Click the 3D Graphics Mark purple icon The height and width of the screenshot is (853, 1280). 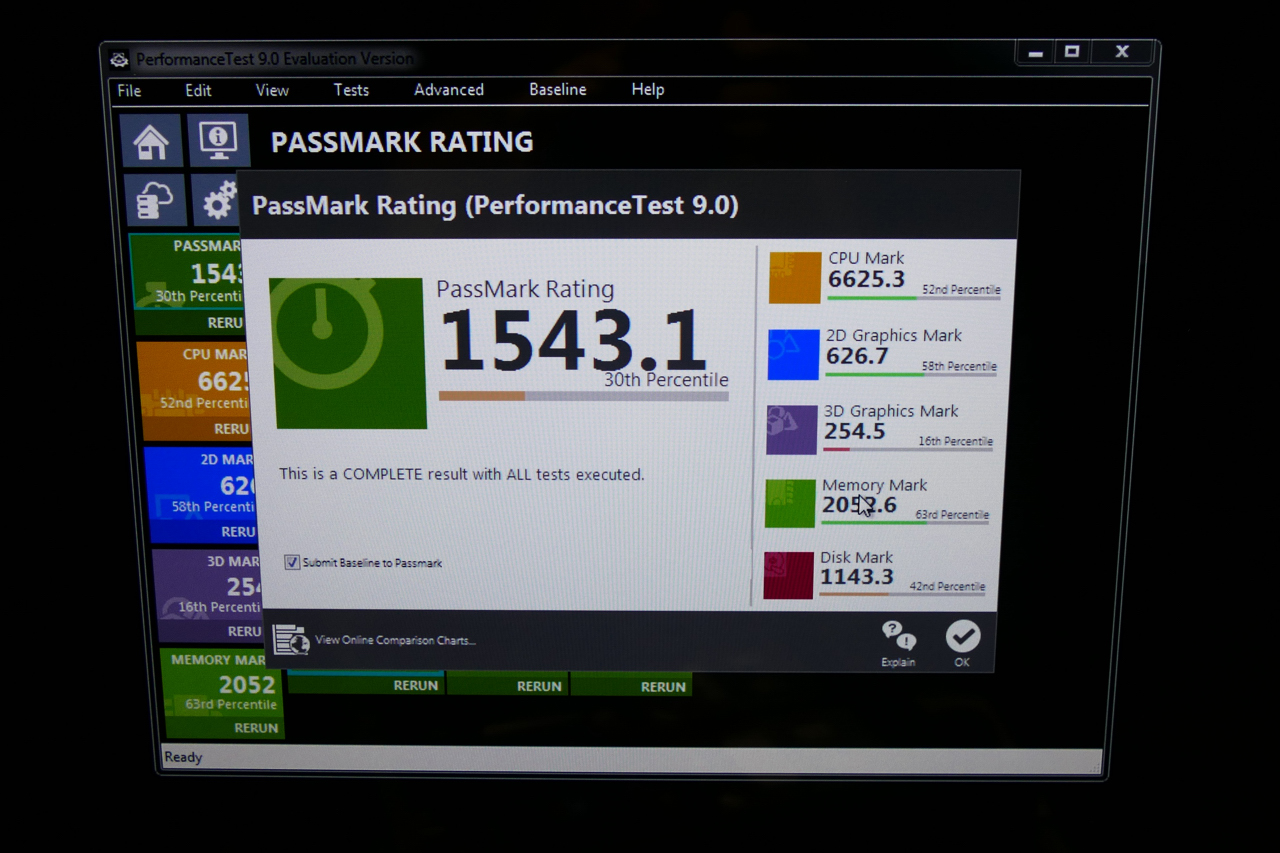click(792, 429)
